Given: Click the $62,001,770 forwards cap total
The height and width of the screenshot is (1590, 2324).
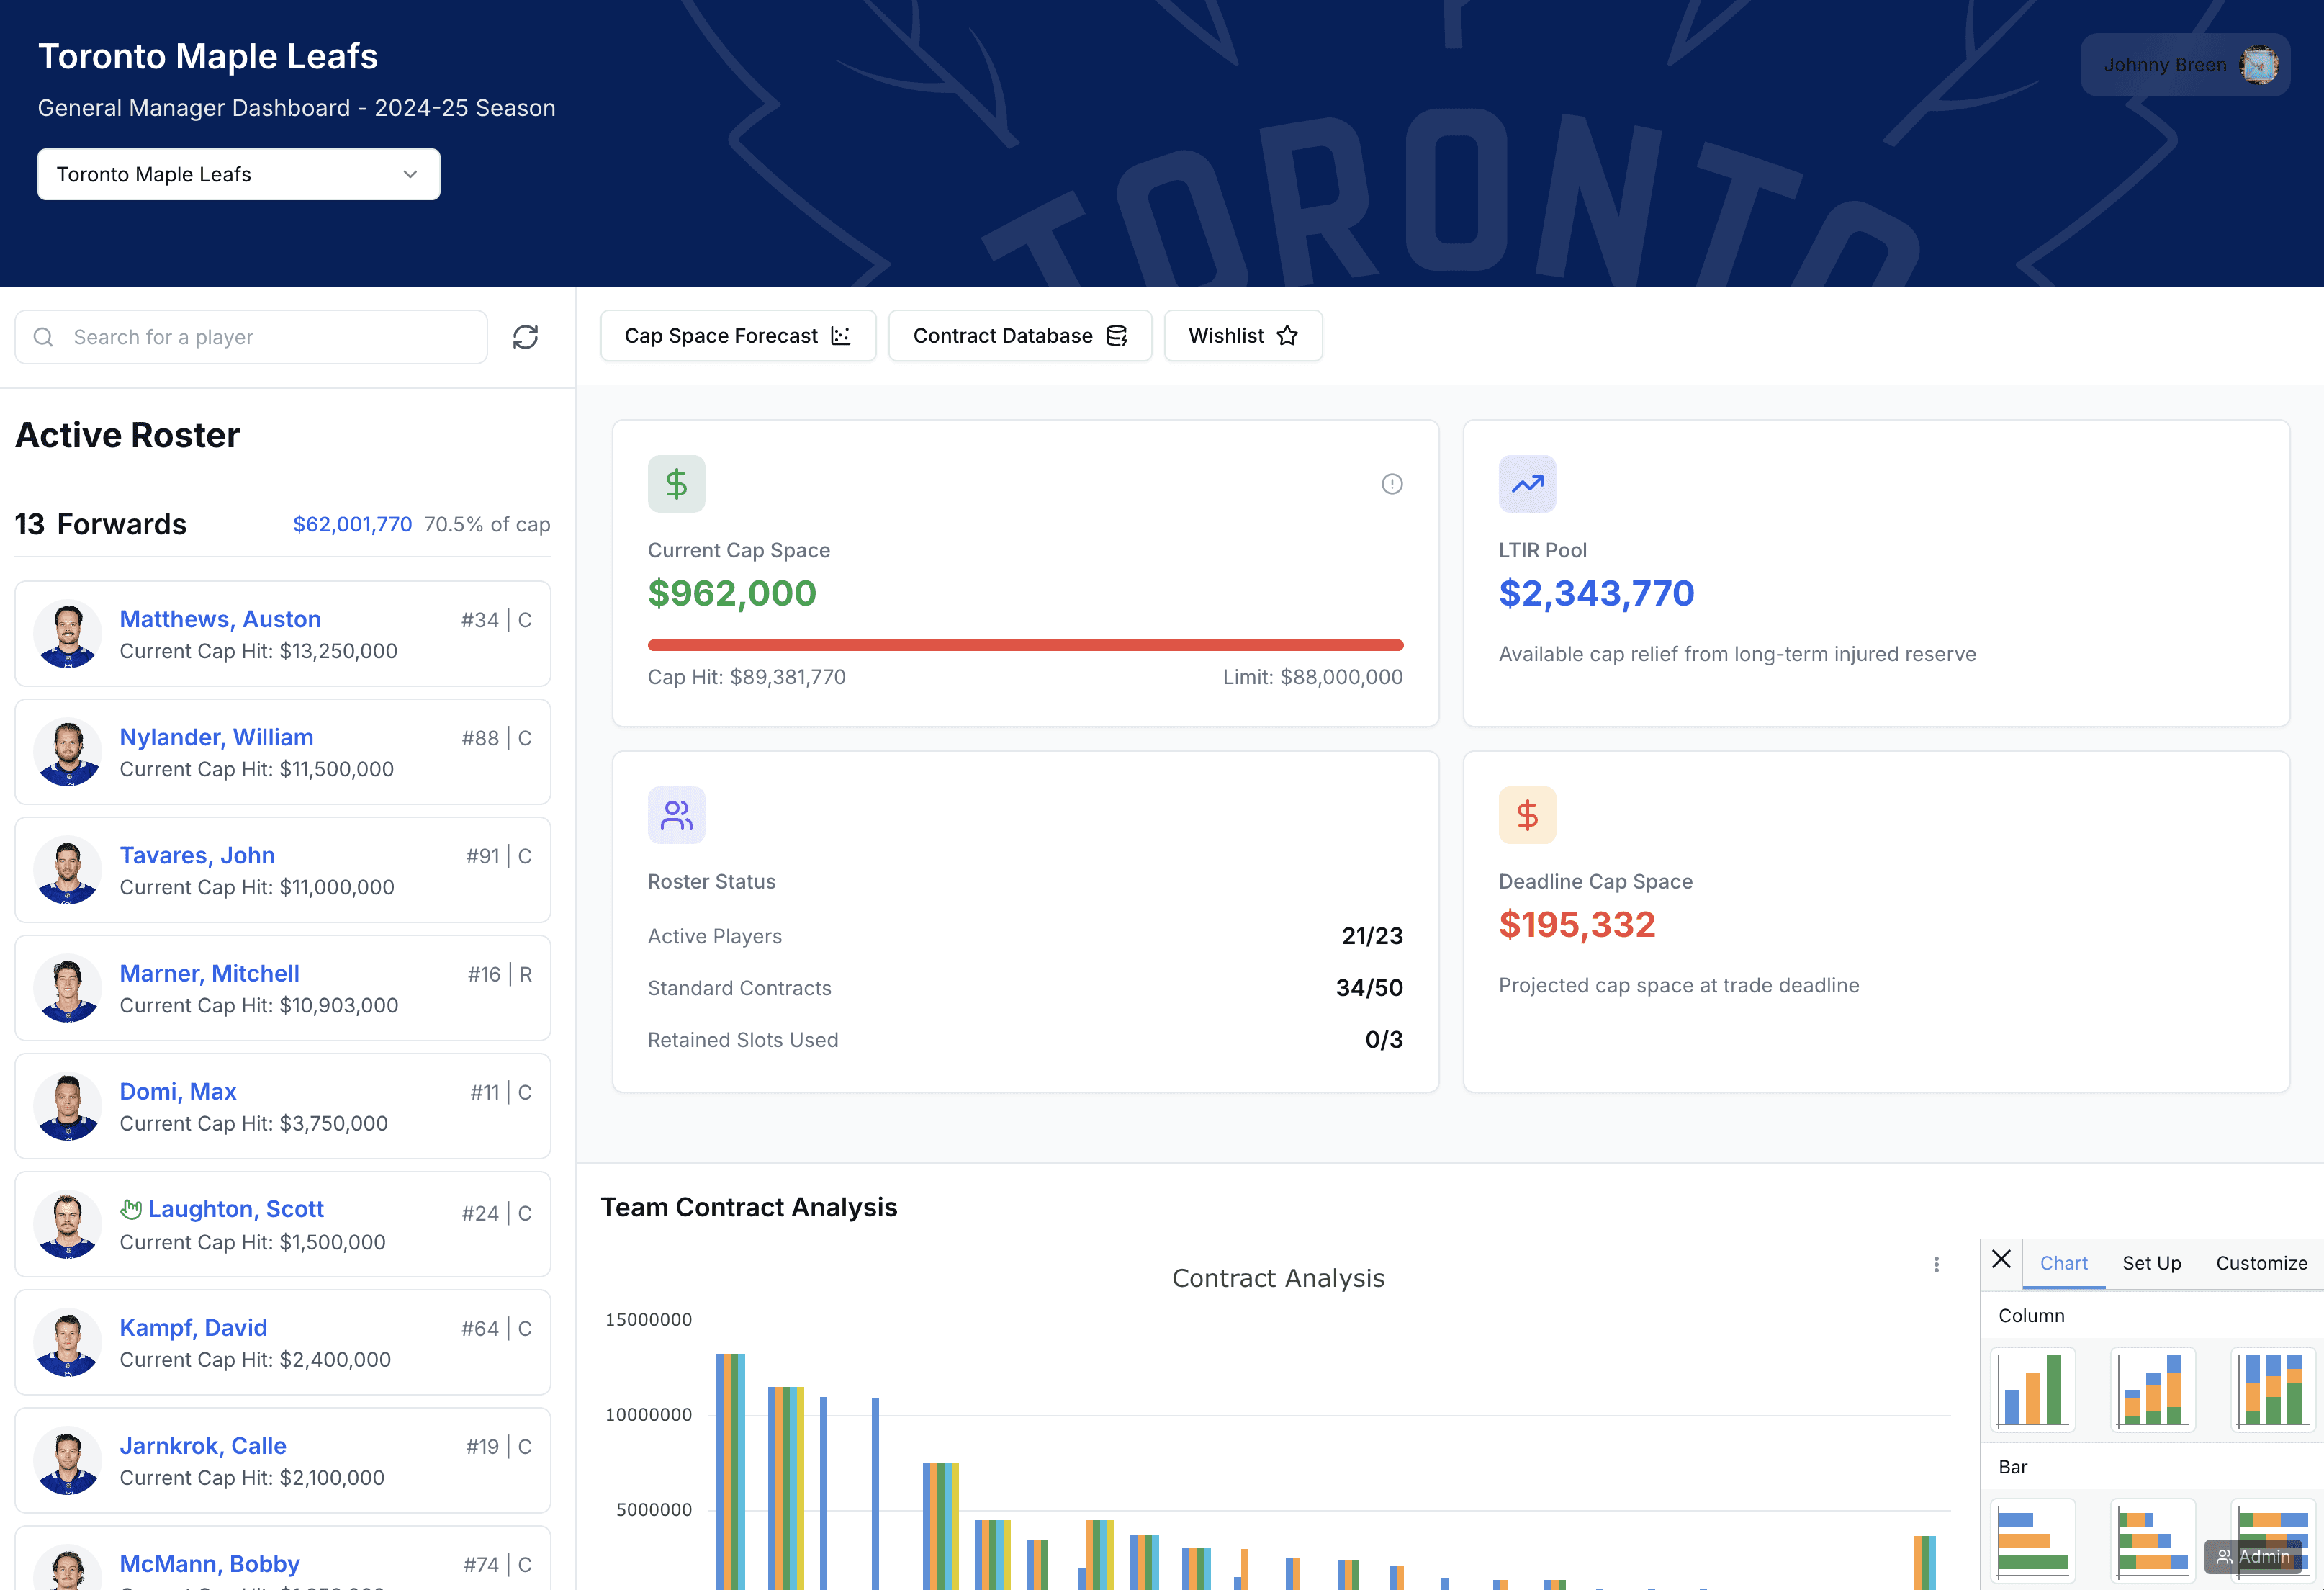Looking at the screenshot, I should 352,524.
